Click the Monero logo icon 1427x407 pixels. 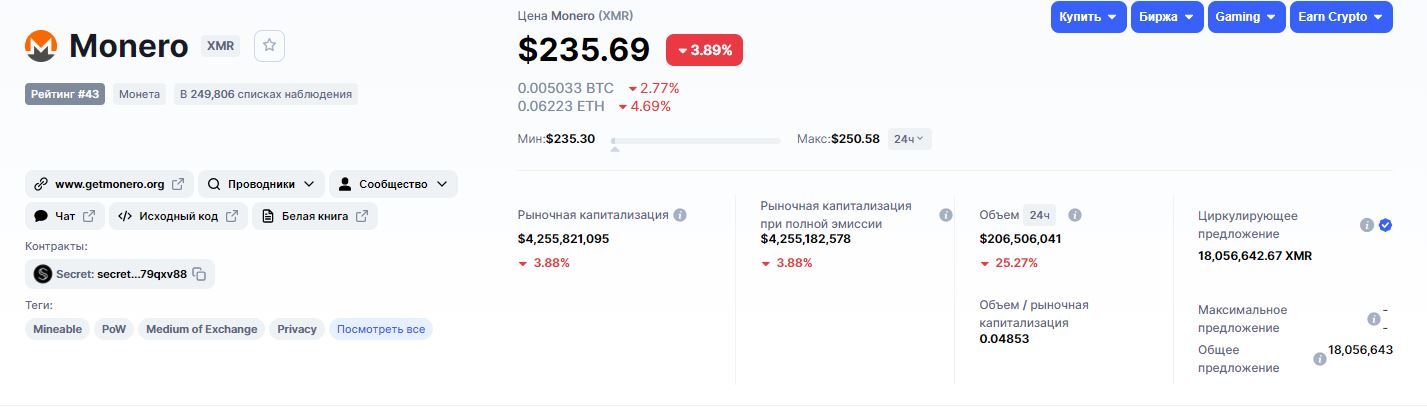click(41, 46)
